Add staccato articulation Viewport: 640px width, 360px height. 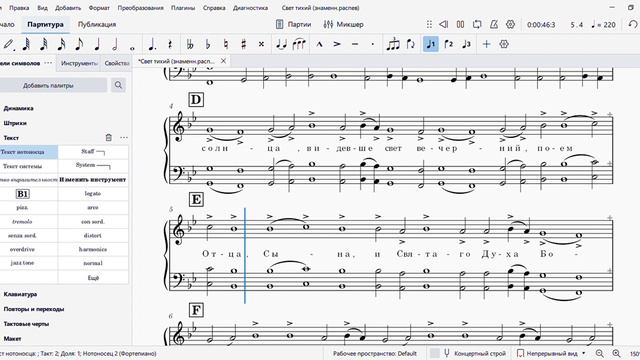pyautogui.click(x=373, y=44)
